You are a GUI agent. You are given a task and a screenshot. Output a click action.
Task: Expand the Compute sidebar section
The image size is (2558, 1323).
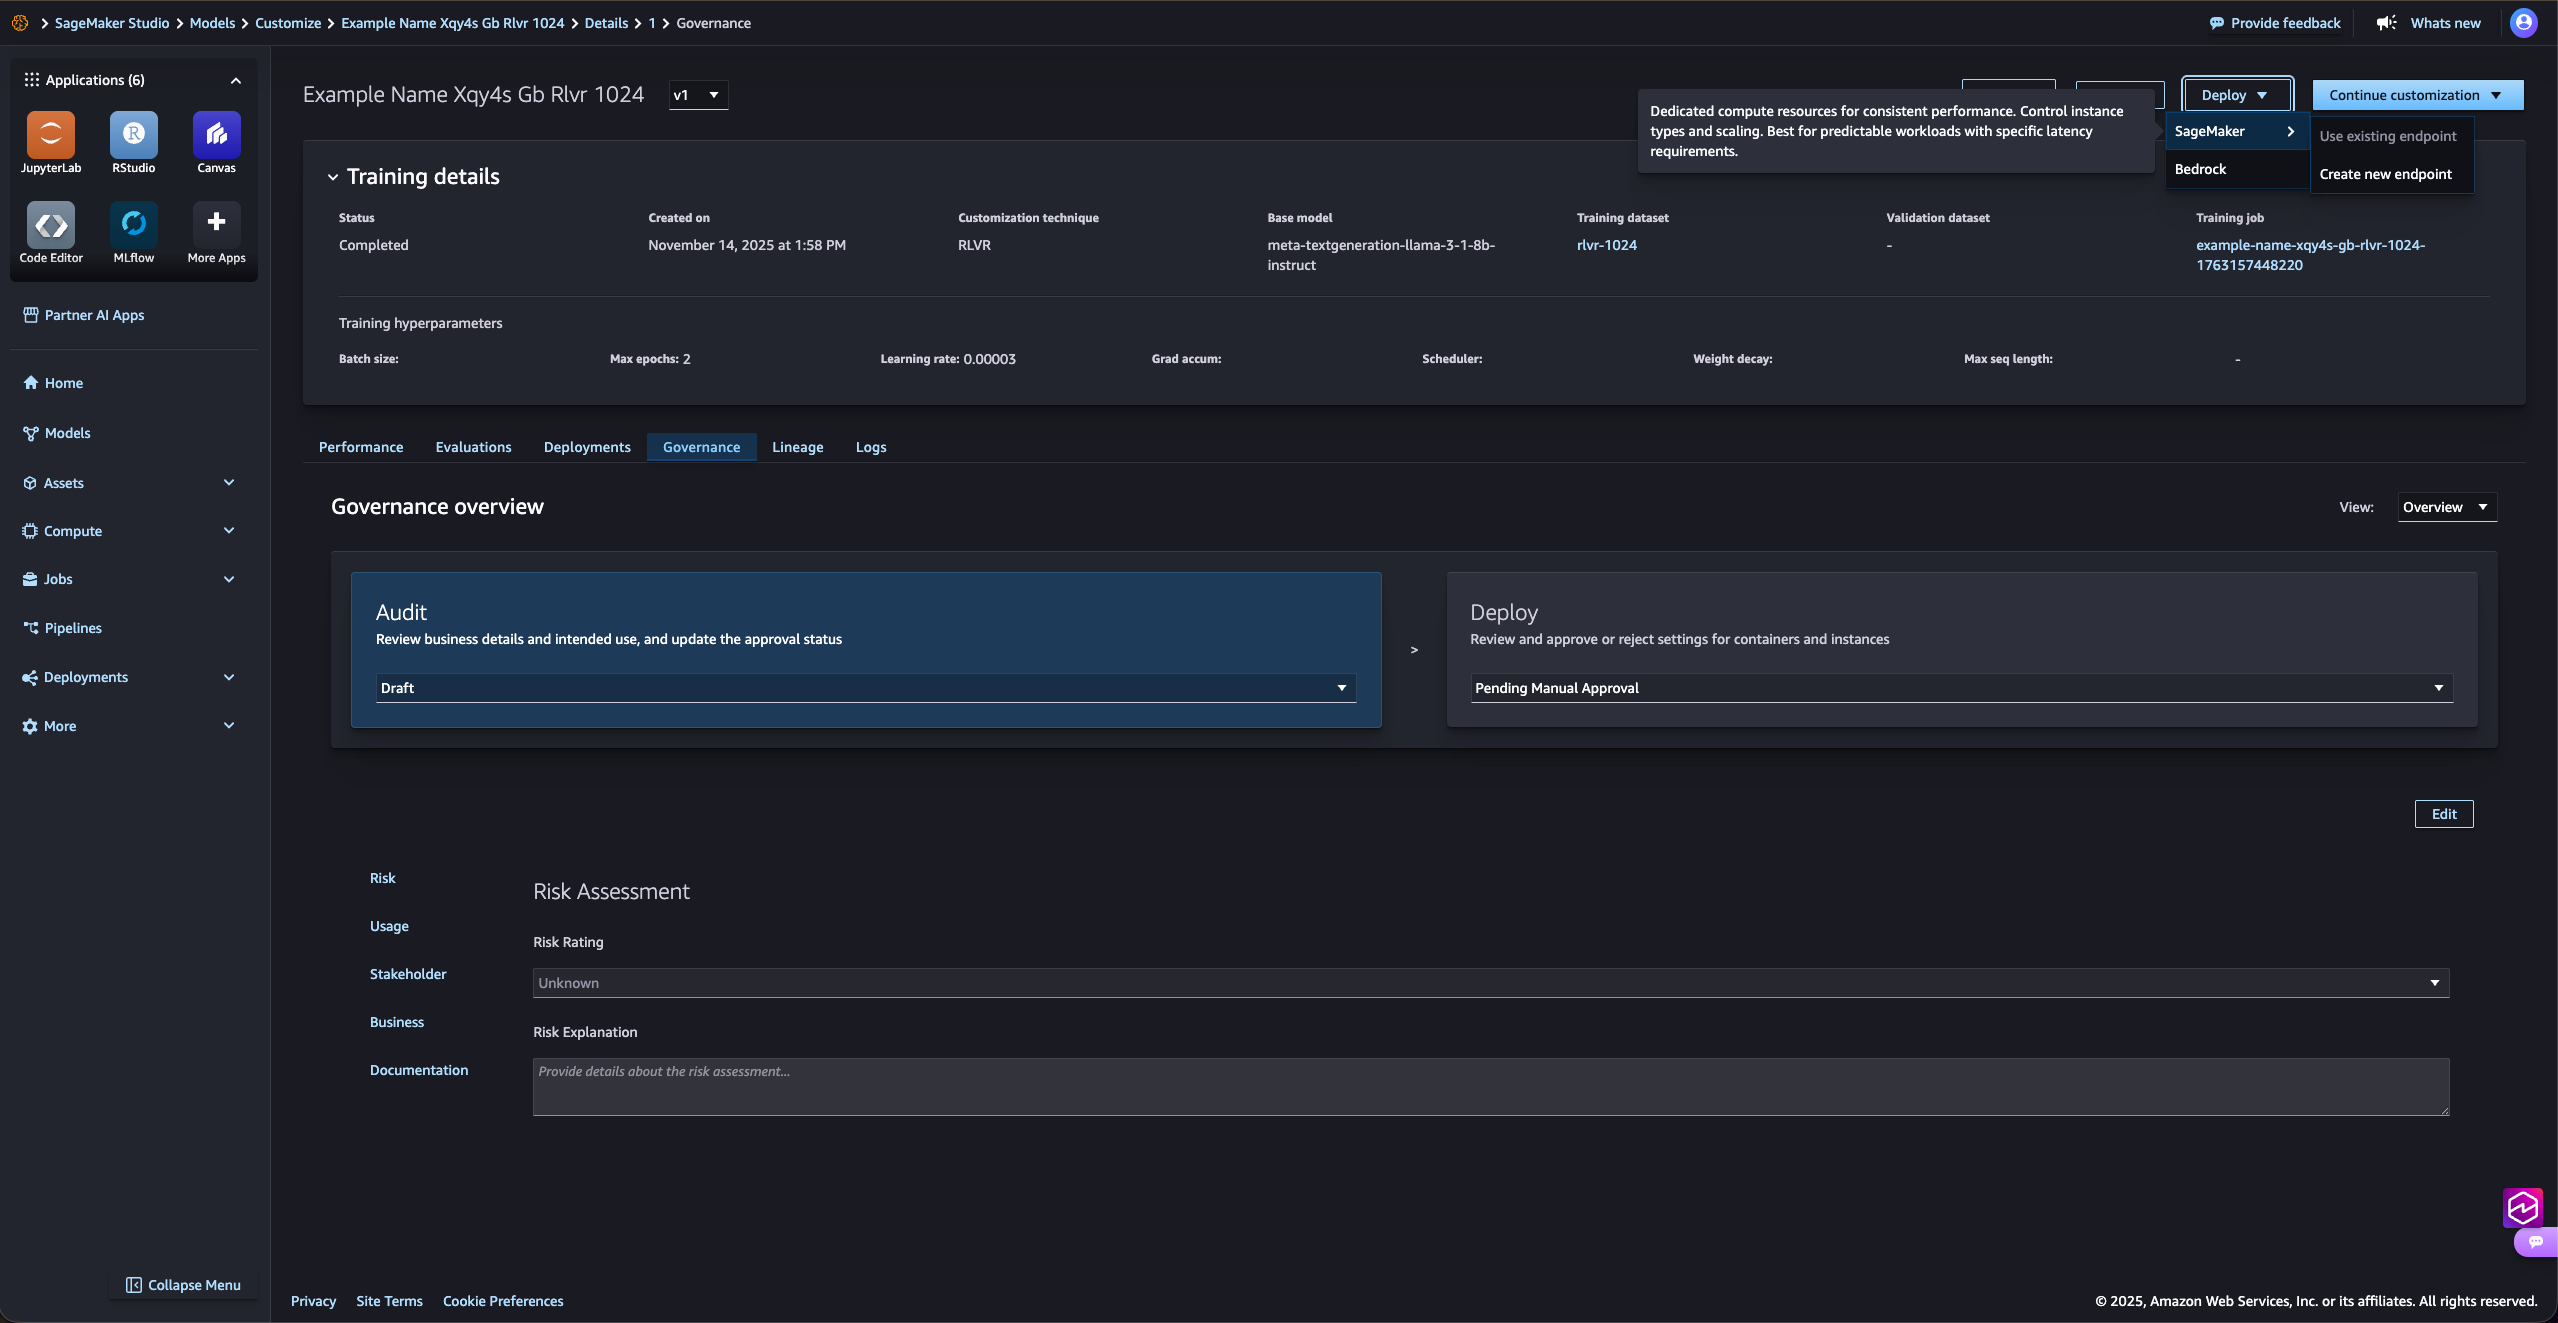[229, 531]
